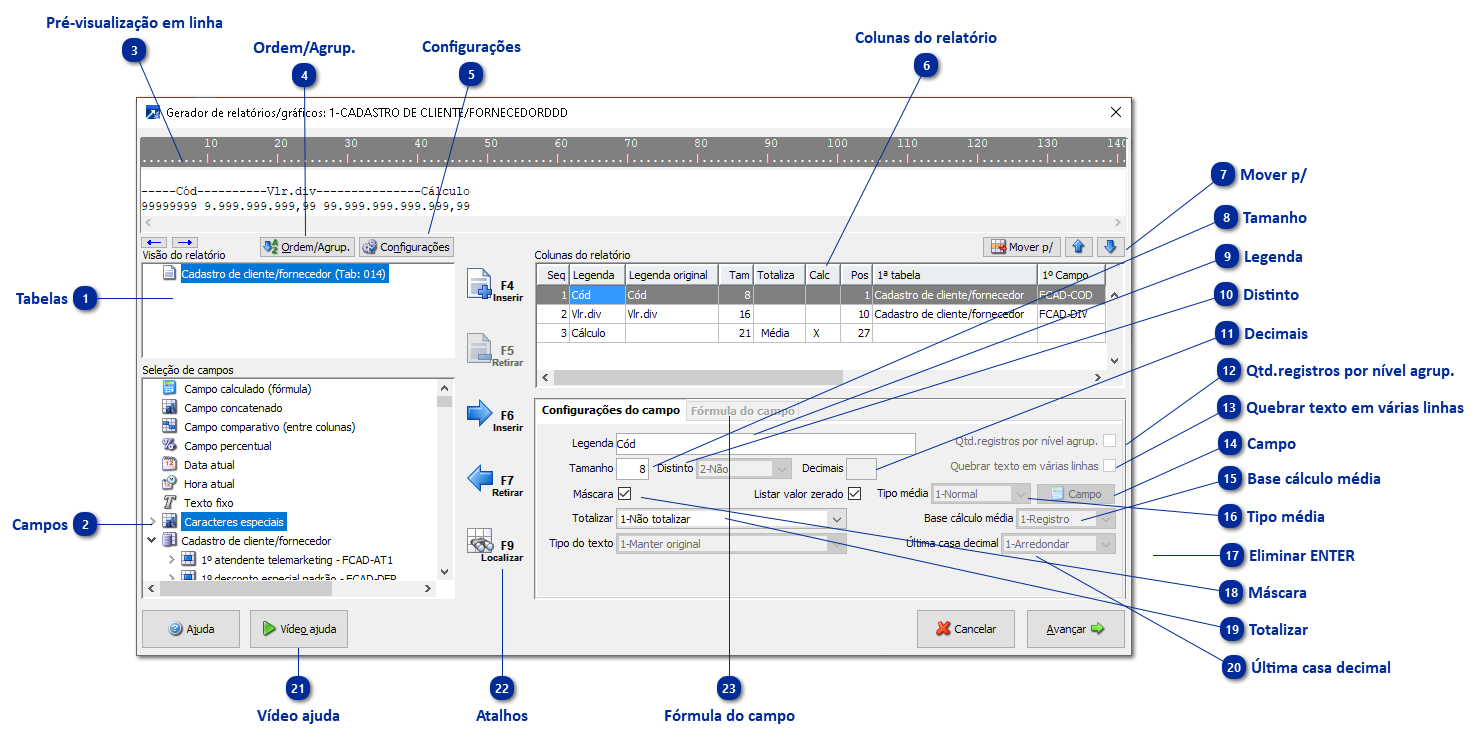Viewport: 1480px width, 742px height.
Task: Move the selected column down with the down arrow
Action: point(1110,246)
